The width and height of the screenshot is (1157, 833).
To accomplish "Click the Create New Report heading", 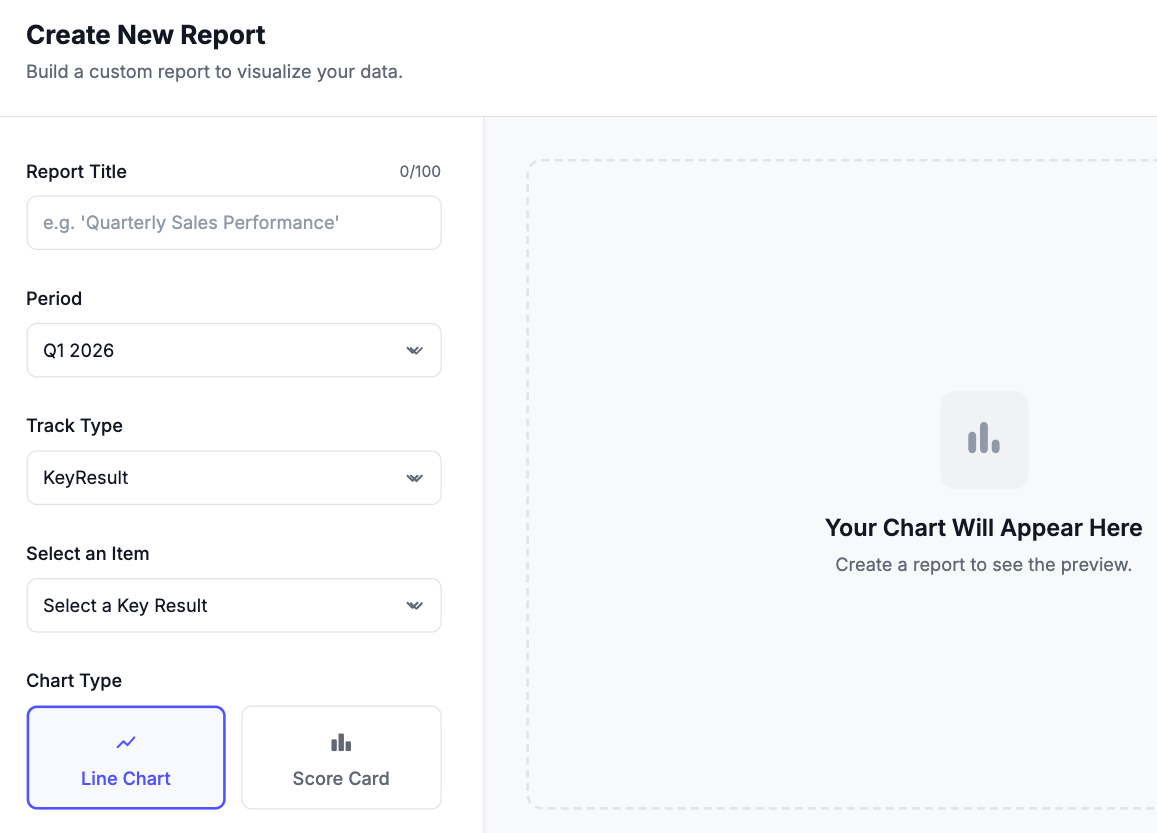I will coord(145,35).
